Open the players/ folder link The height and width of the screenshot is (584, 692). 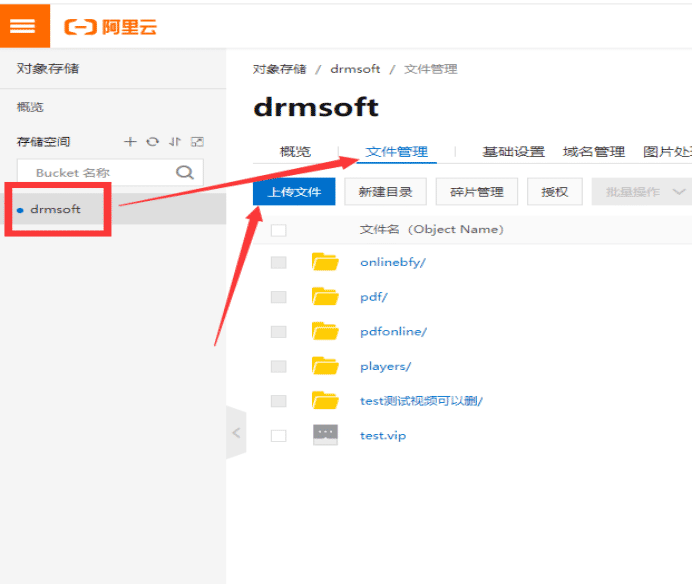click(385, 366)
